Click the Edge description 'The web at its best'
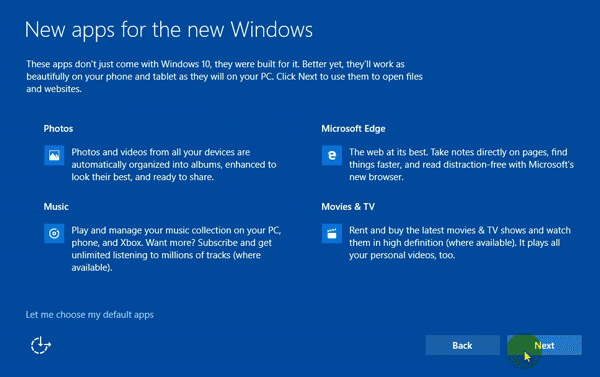 [x=461, y=165]
